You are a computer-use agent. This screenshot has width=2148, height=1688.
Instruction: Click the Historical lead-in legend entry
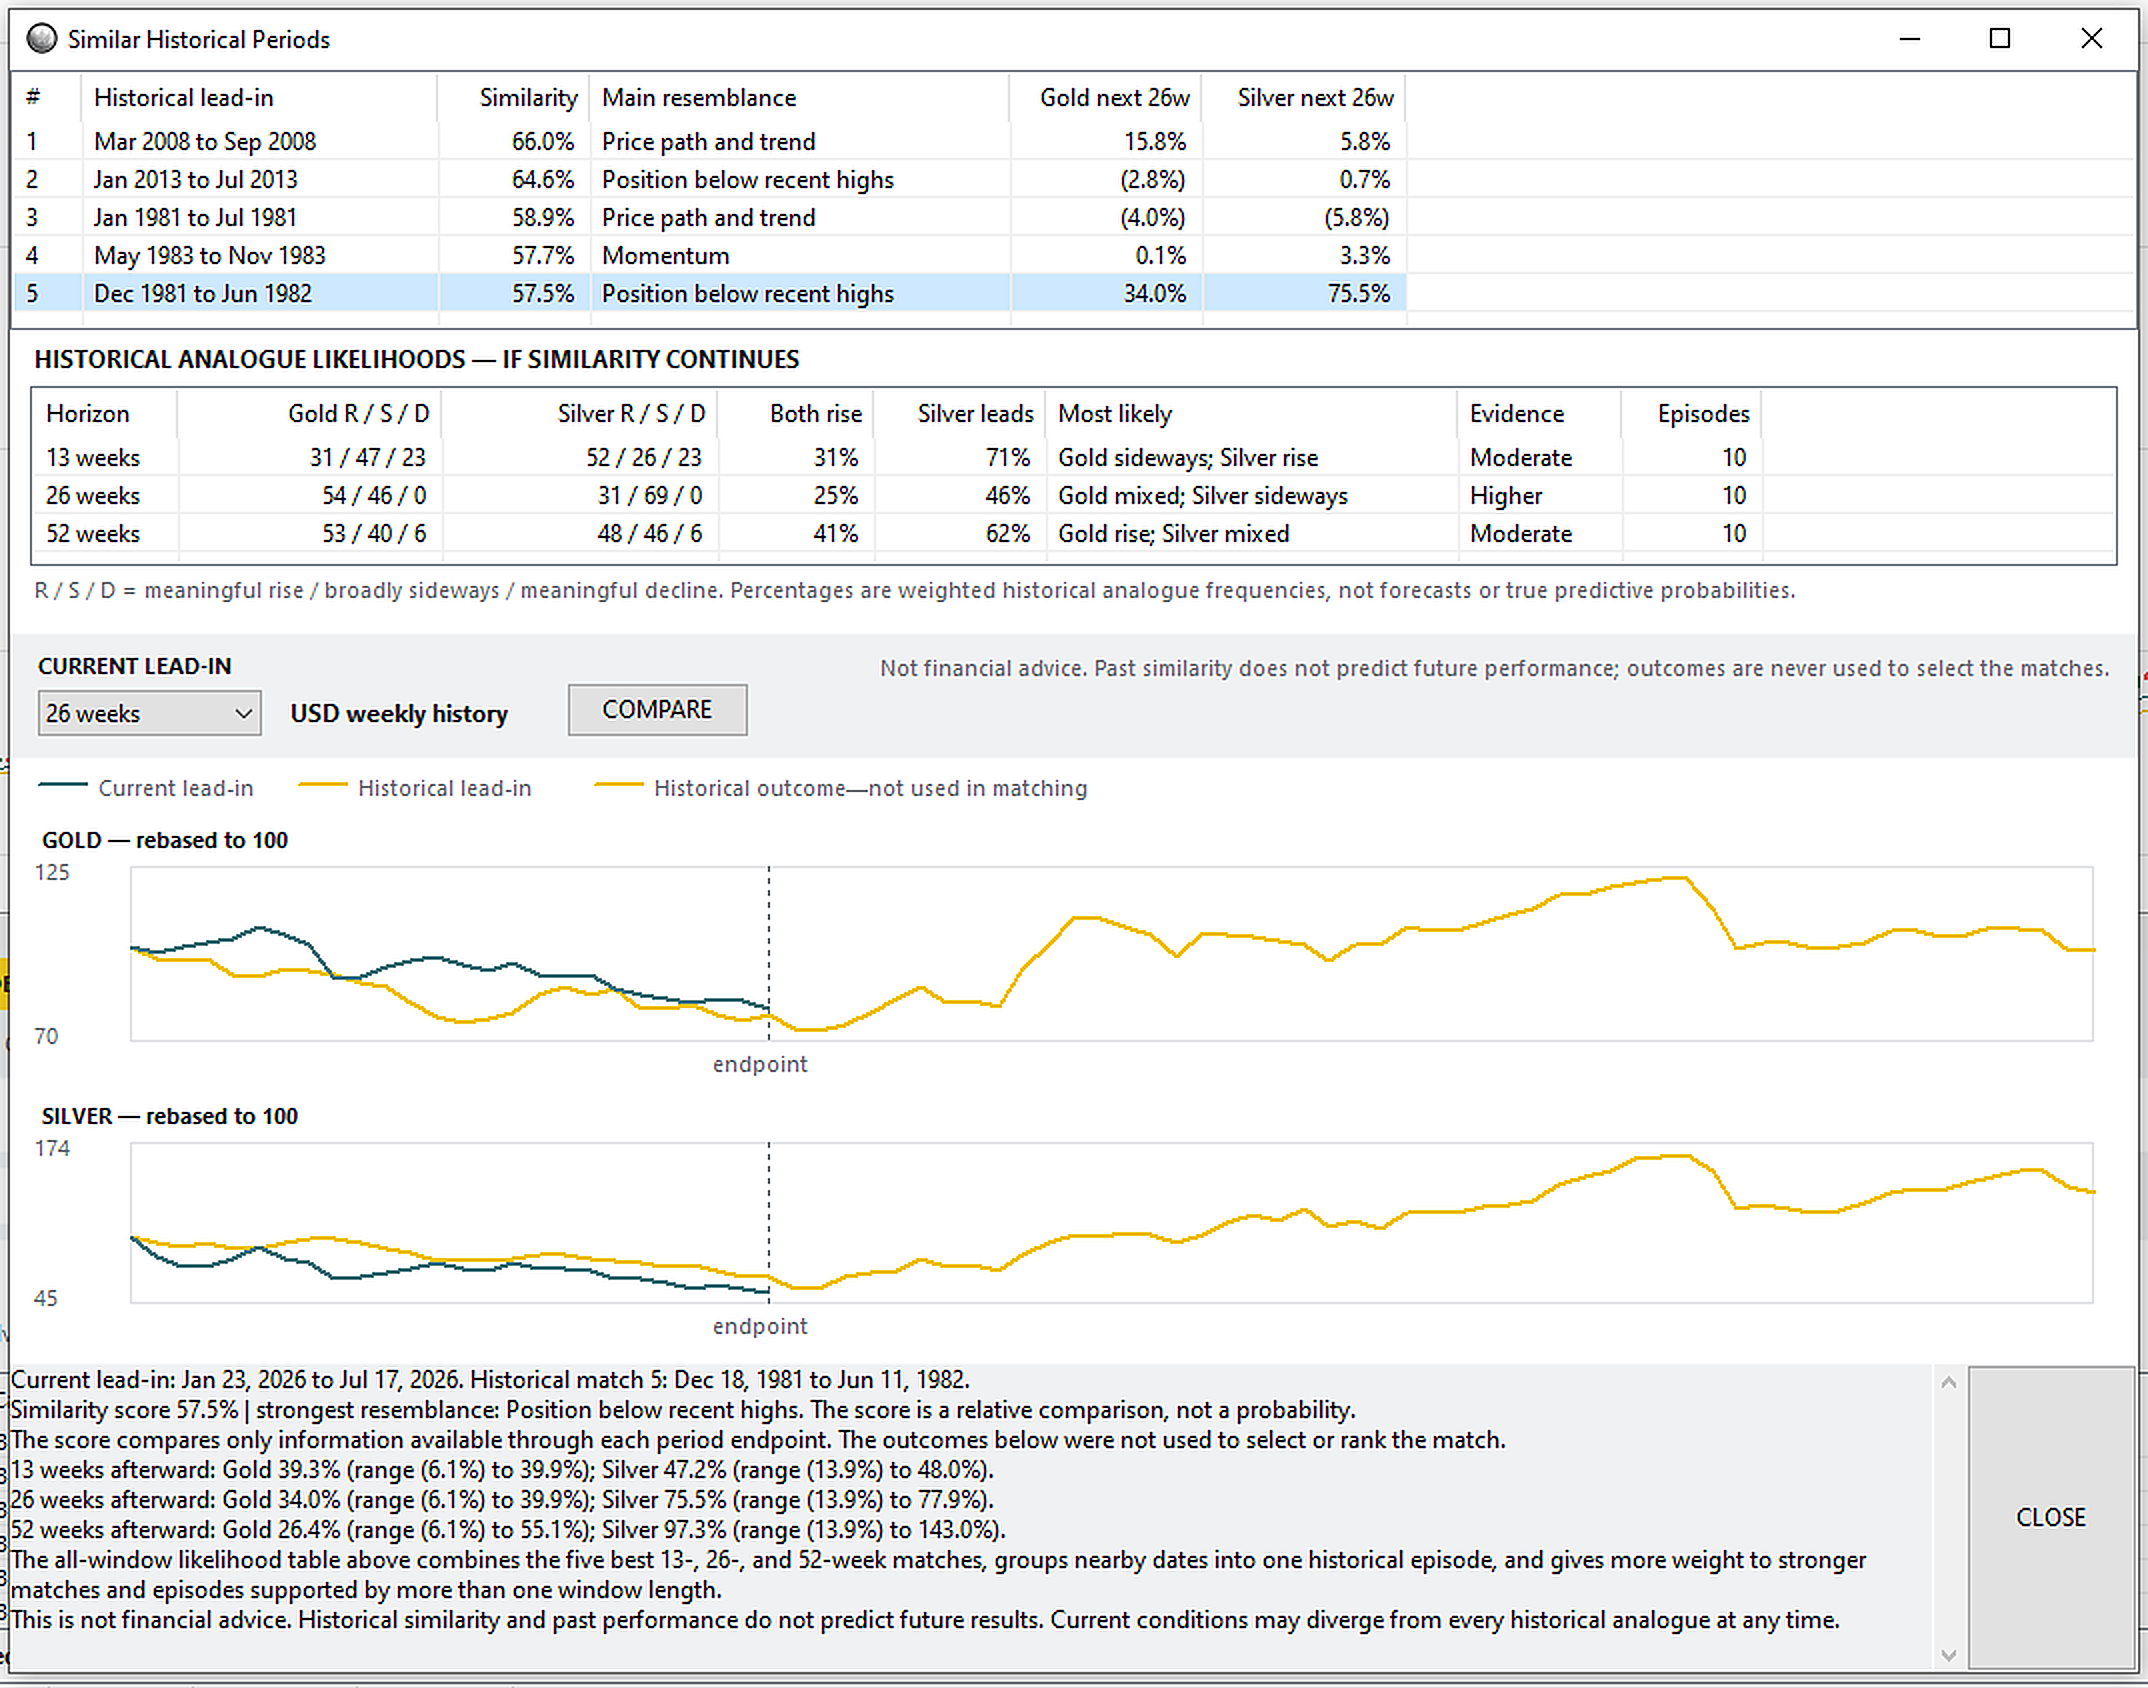(x=415, y=788)
